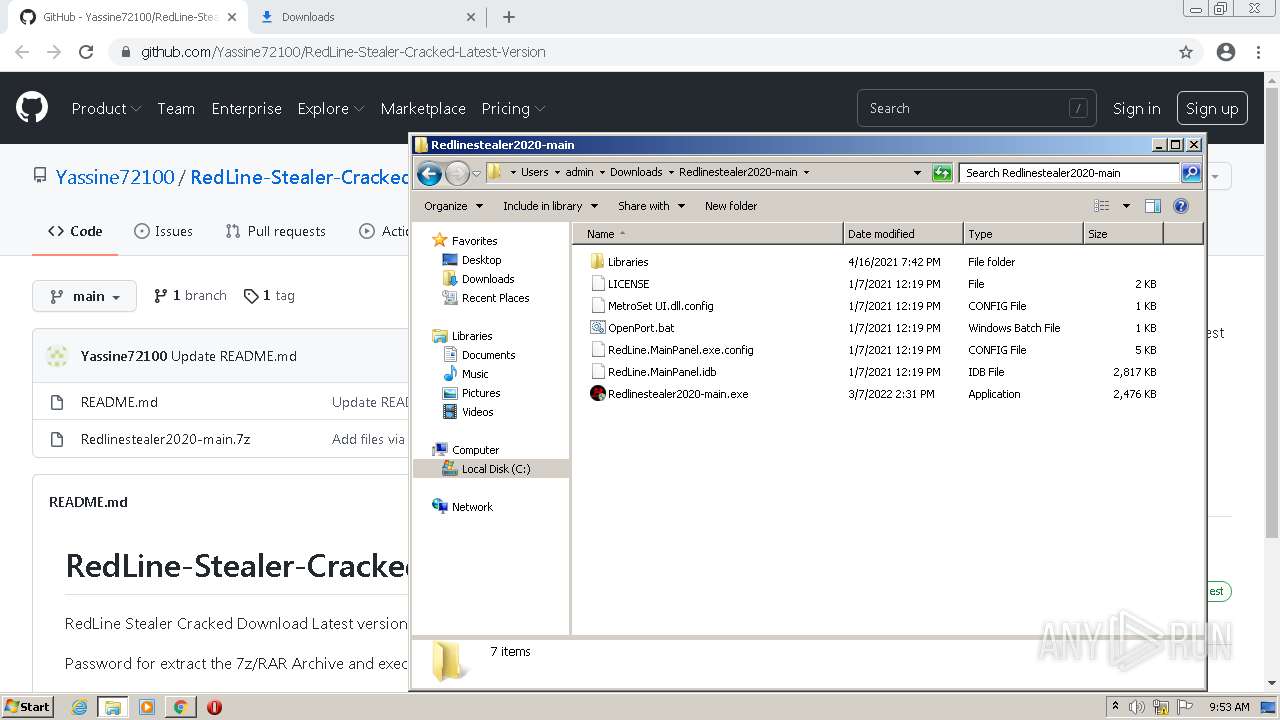Click the GitHub logo in the header

click(32, 108)
